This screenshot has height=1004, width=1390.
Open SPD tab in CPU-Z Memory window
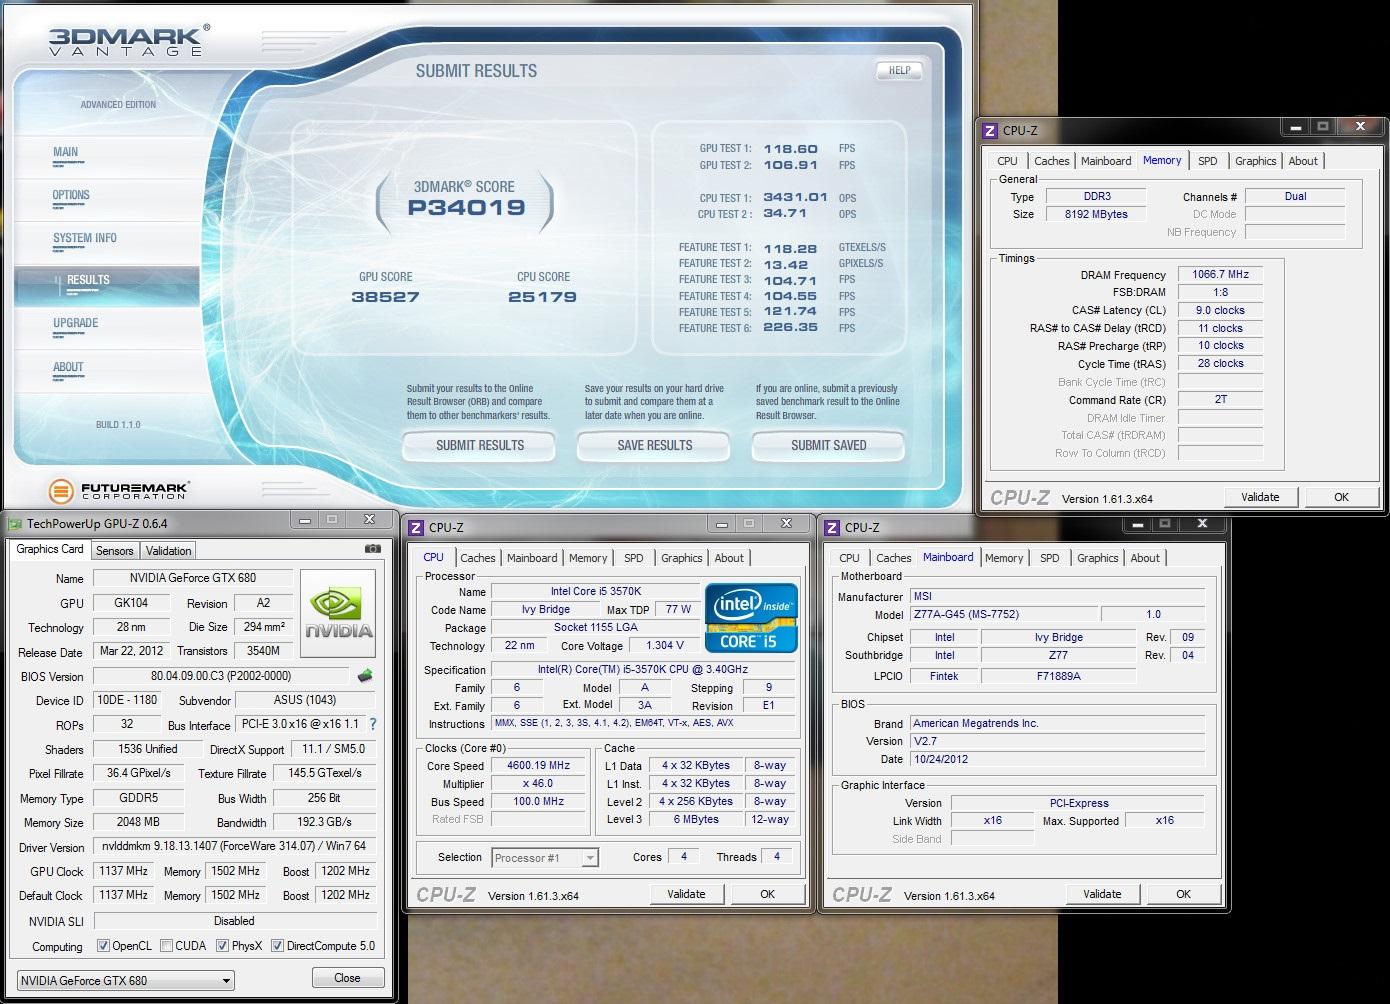(1208, 161)
